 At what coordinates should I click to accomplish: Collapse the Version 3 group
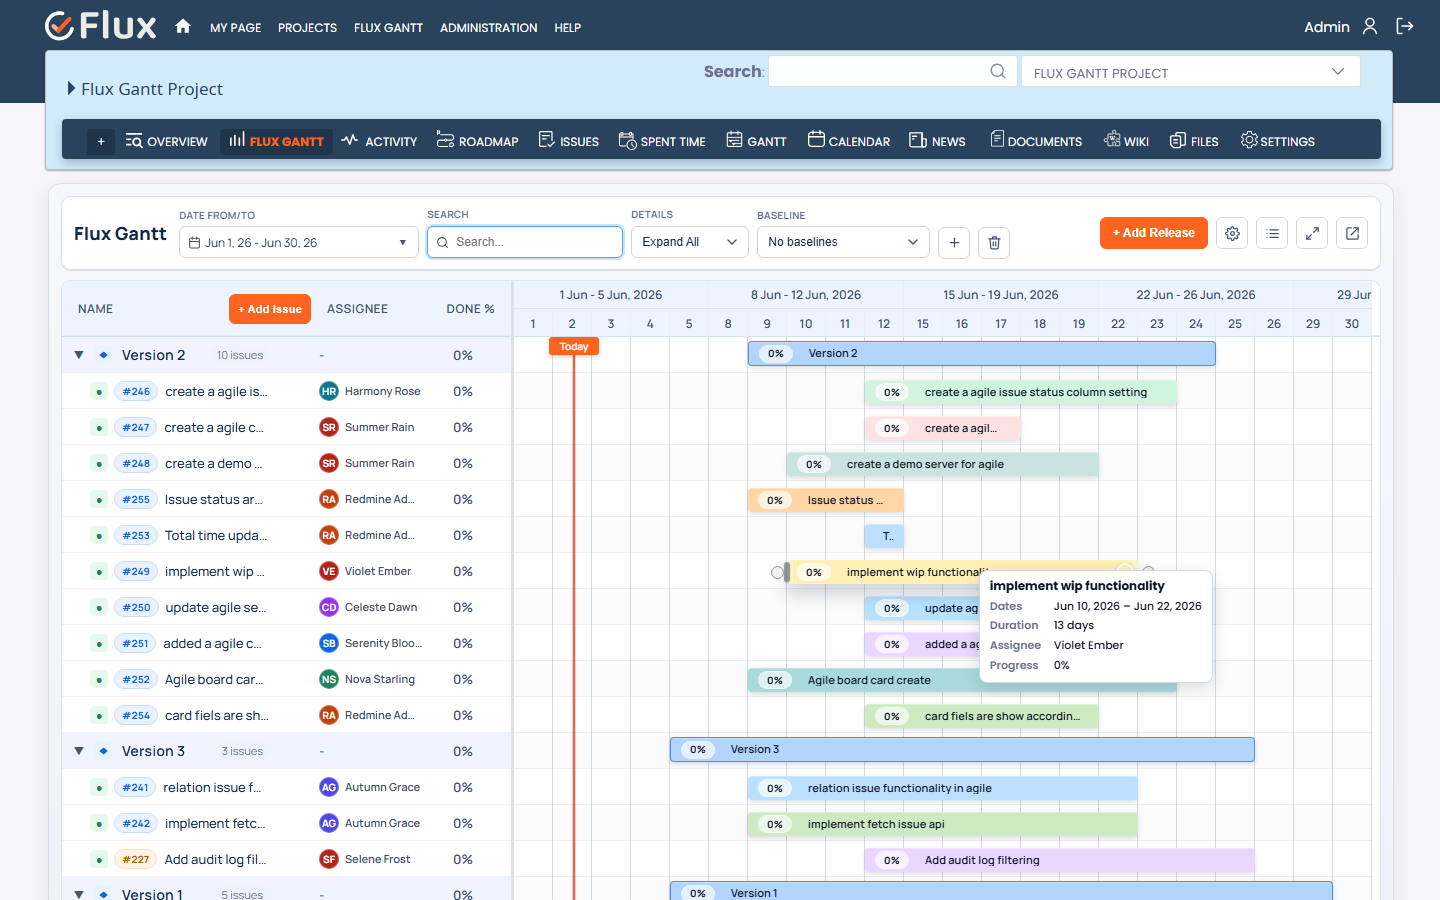click(79, 751)
